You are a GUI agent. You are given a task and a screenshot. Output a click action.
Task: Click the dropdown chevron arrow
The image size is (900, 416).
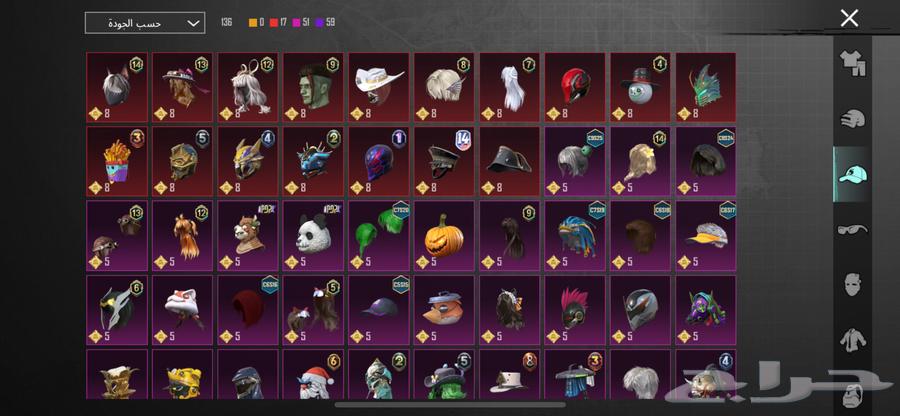(x=193, y=24)
